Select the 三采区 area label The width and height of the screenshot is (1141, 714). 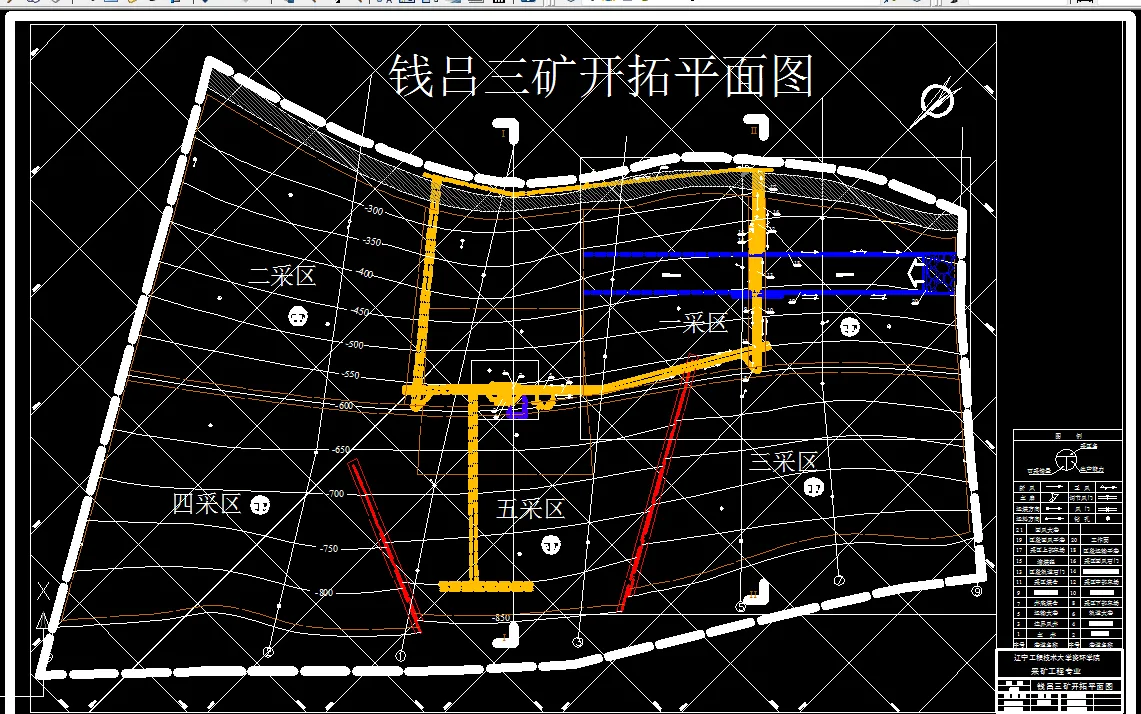(x=784, y=462)
